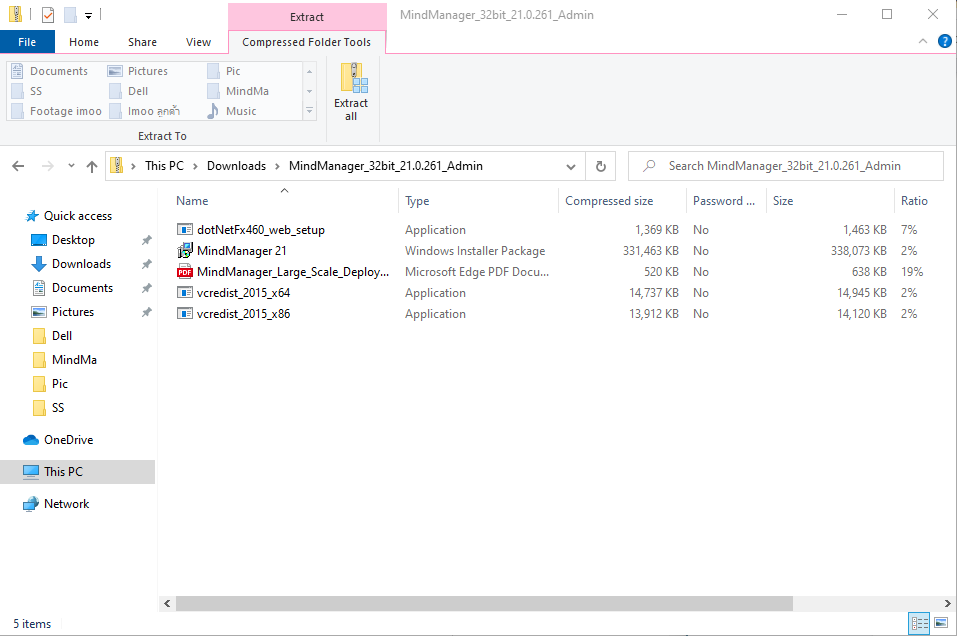Choose Documents as extract destination
This screenshot has height=636, width=957.
50,71
